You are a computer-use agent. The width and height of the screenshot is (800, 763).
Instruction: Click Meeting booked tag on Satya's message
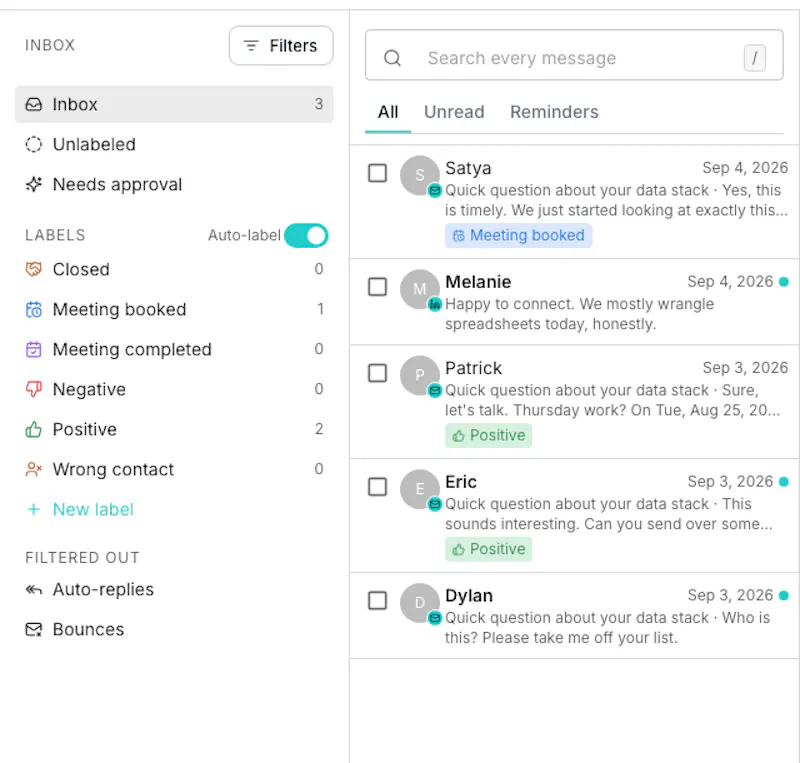518,235
